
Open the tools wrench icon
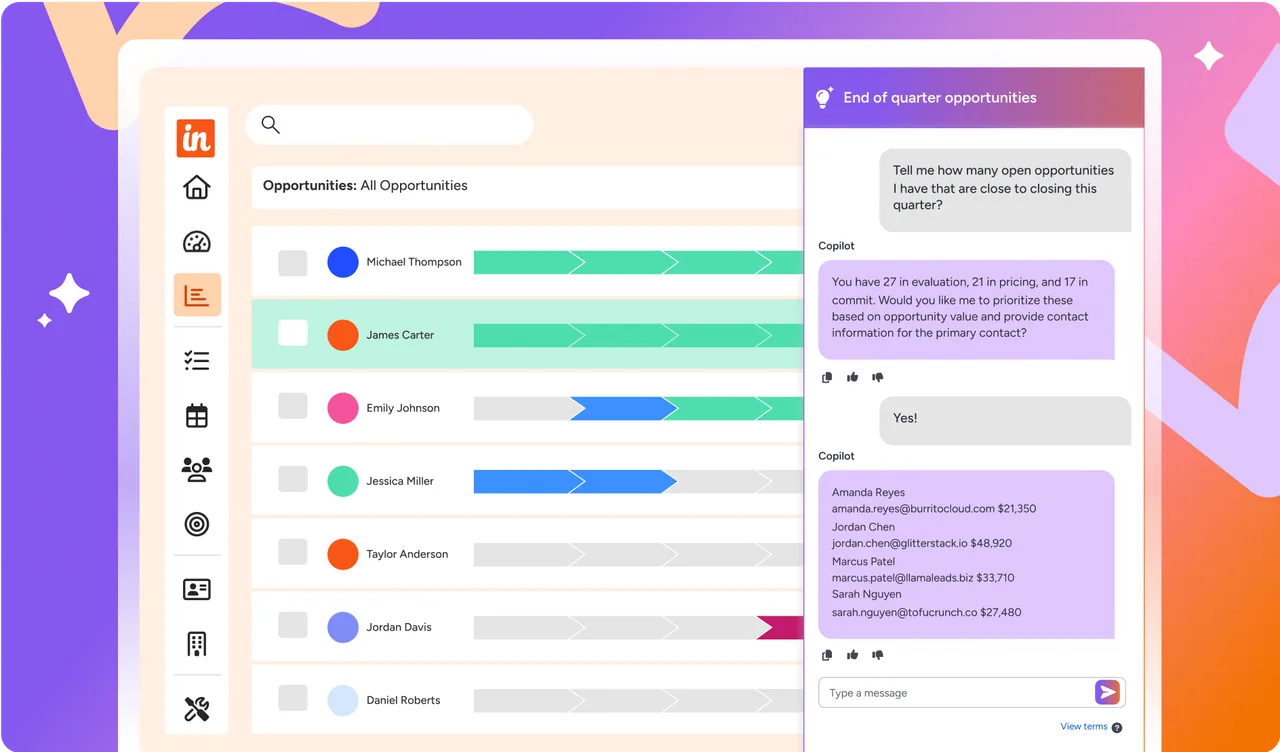click(x=197, y=710)
